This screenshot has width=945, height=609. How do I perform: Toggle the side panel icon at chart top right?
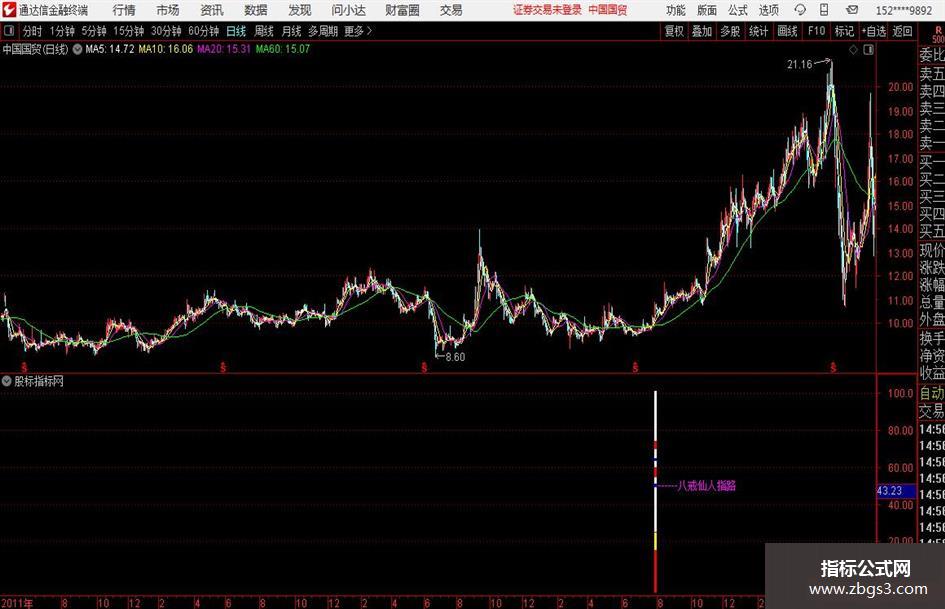[868, 50]
